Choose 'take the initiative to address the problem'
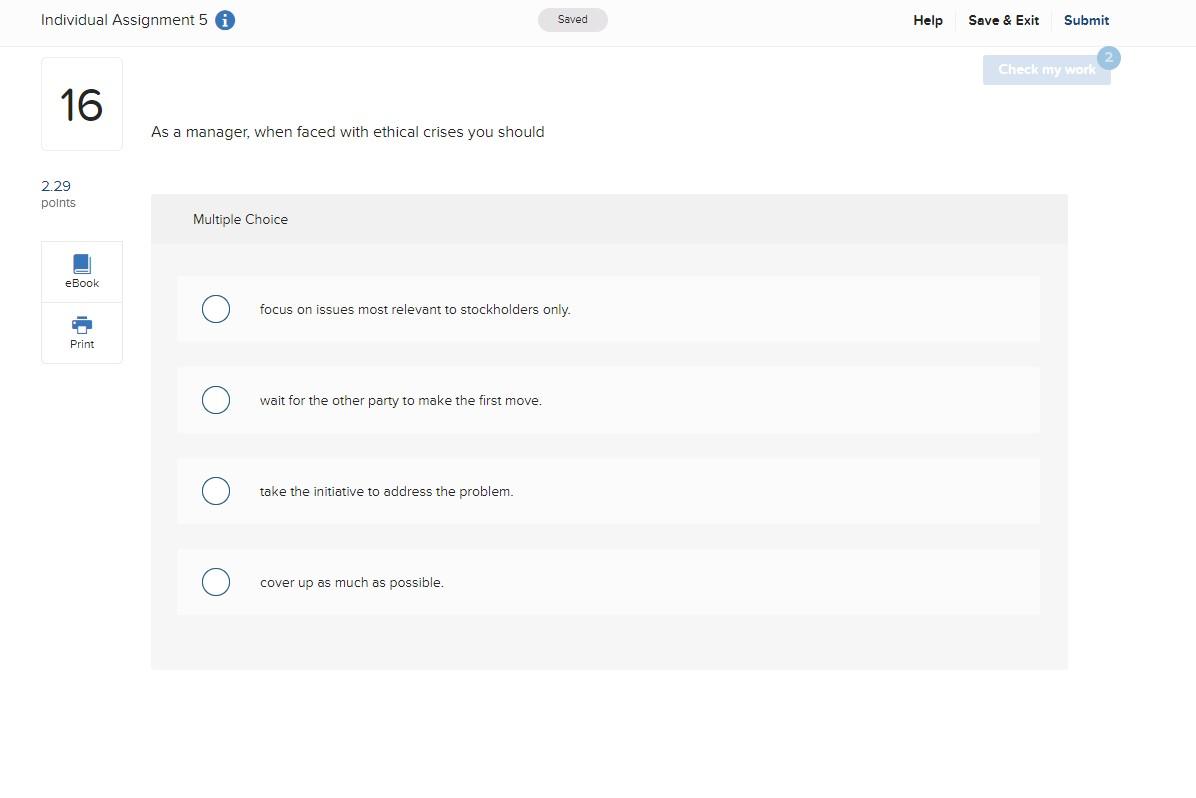This screenshot has height=798, width=1196. [216, 491]
